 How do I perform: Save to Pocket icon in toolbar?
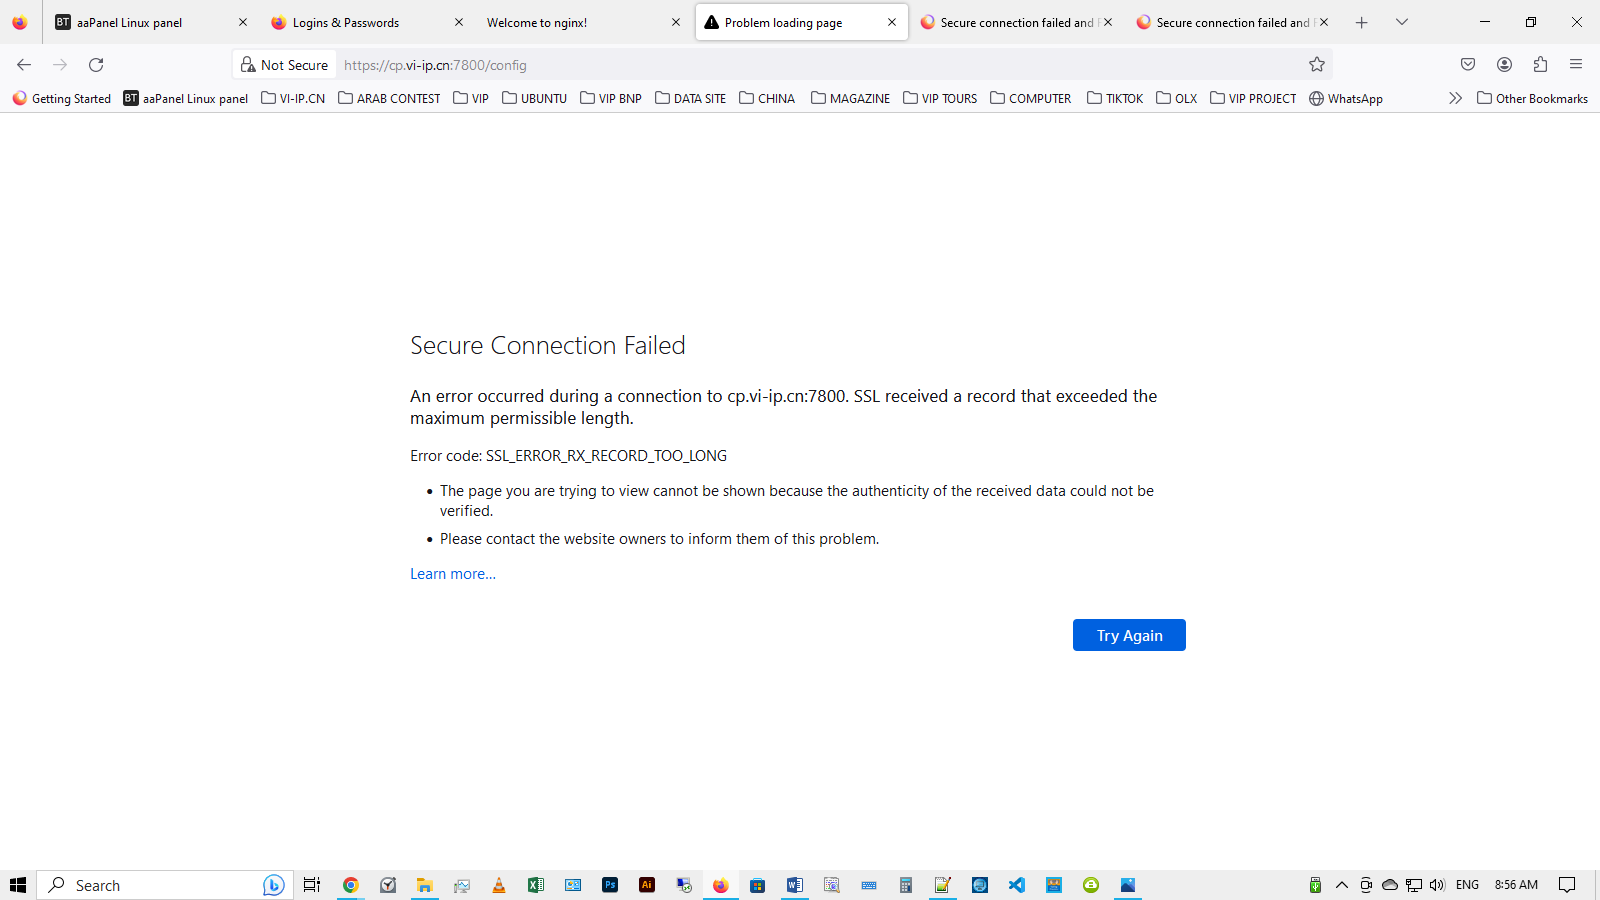(1468, 65)
